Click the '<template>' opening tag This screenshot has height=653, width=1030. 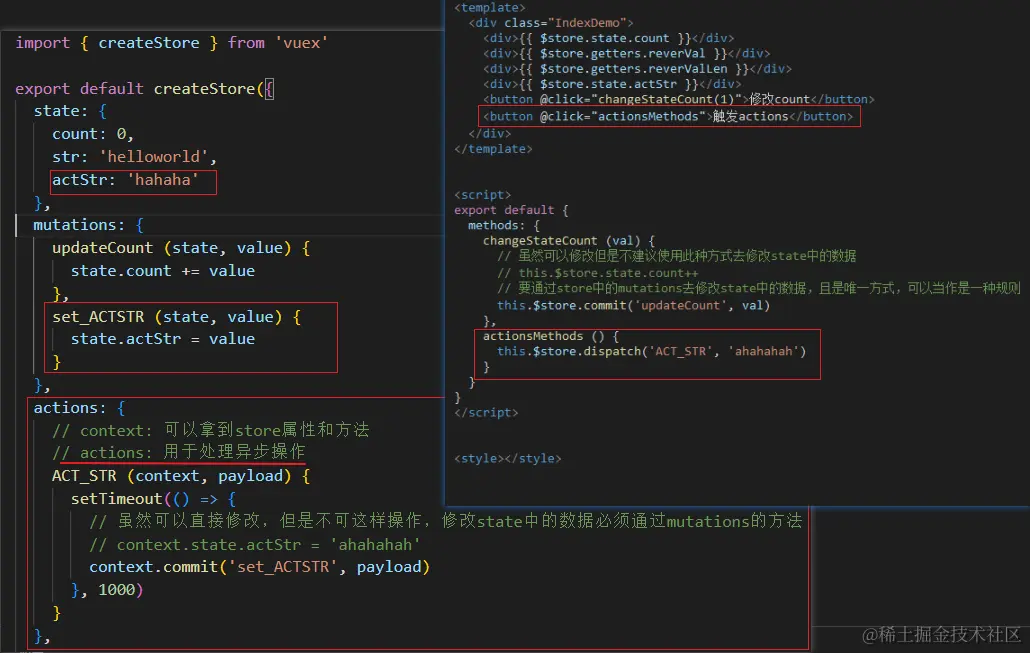(489, 8)
